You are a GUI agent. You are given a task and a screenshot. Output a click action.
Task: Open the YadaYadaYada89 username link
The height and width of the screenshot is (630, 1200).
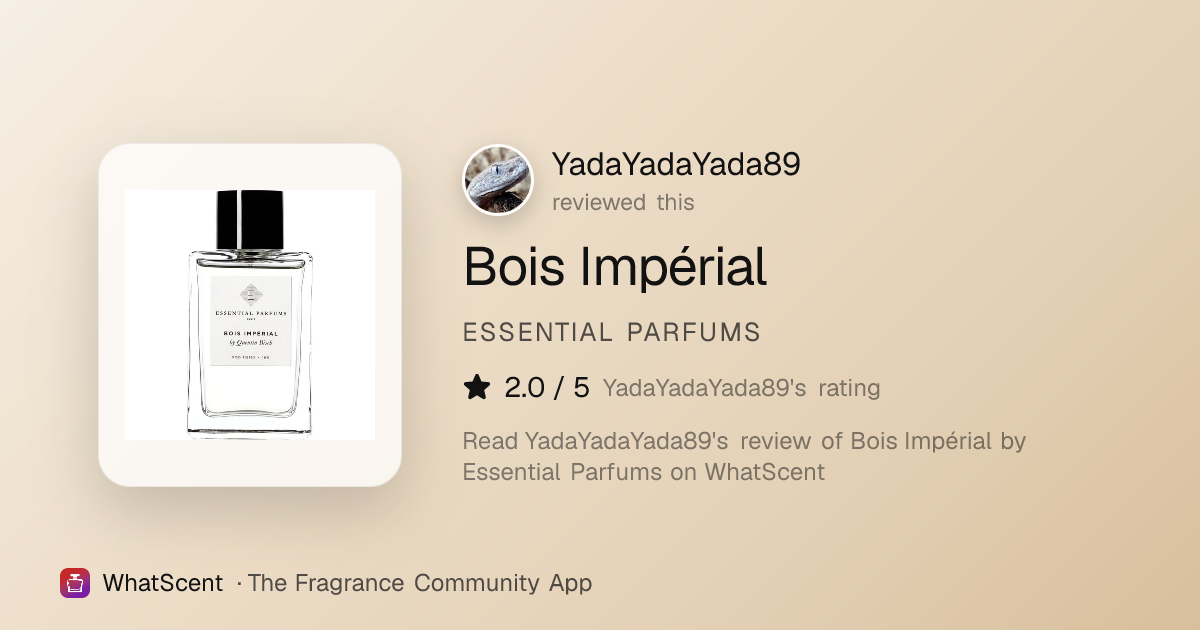click(676, 165)
